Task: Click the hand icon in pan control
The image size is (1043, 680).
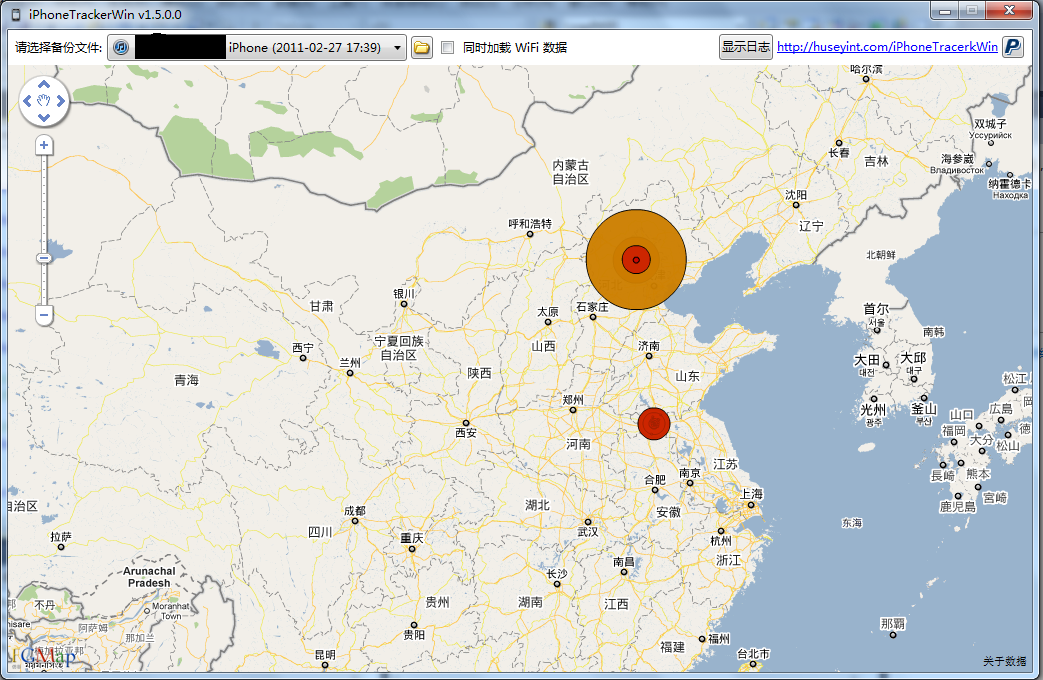Action: pyautogui.click(x=44, y=101)
